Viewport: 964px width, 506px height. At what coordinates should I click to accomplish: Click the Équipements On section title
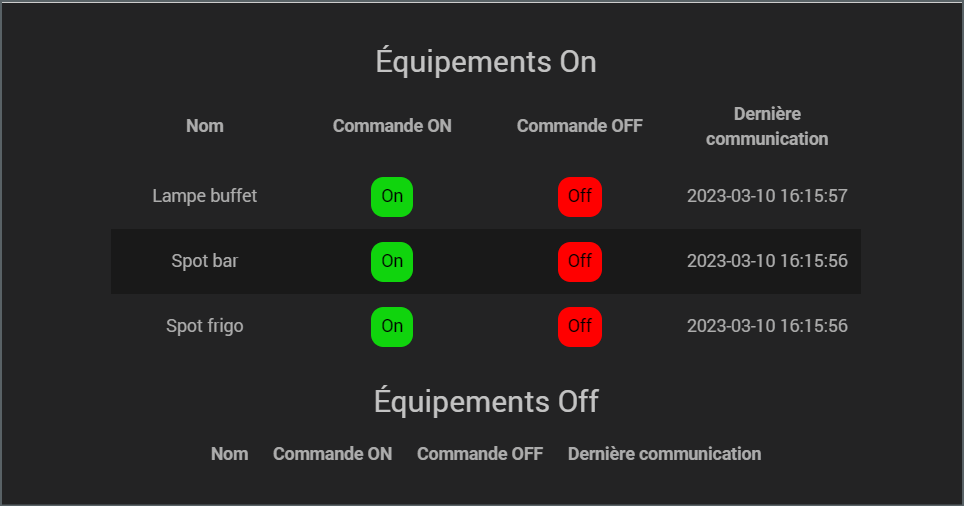pyautogui.click(x=486, y=62)
